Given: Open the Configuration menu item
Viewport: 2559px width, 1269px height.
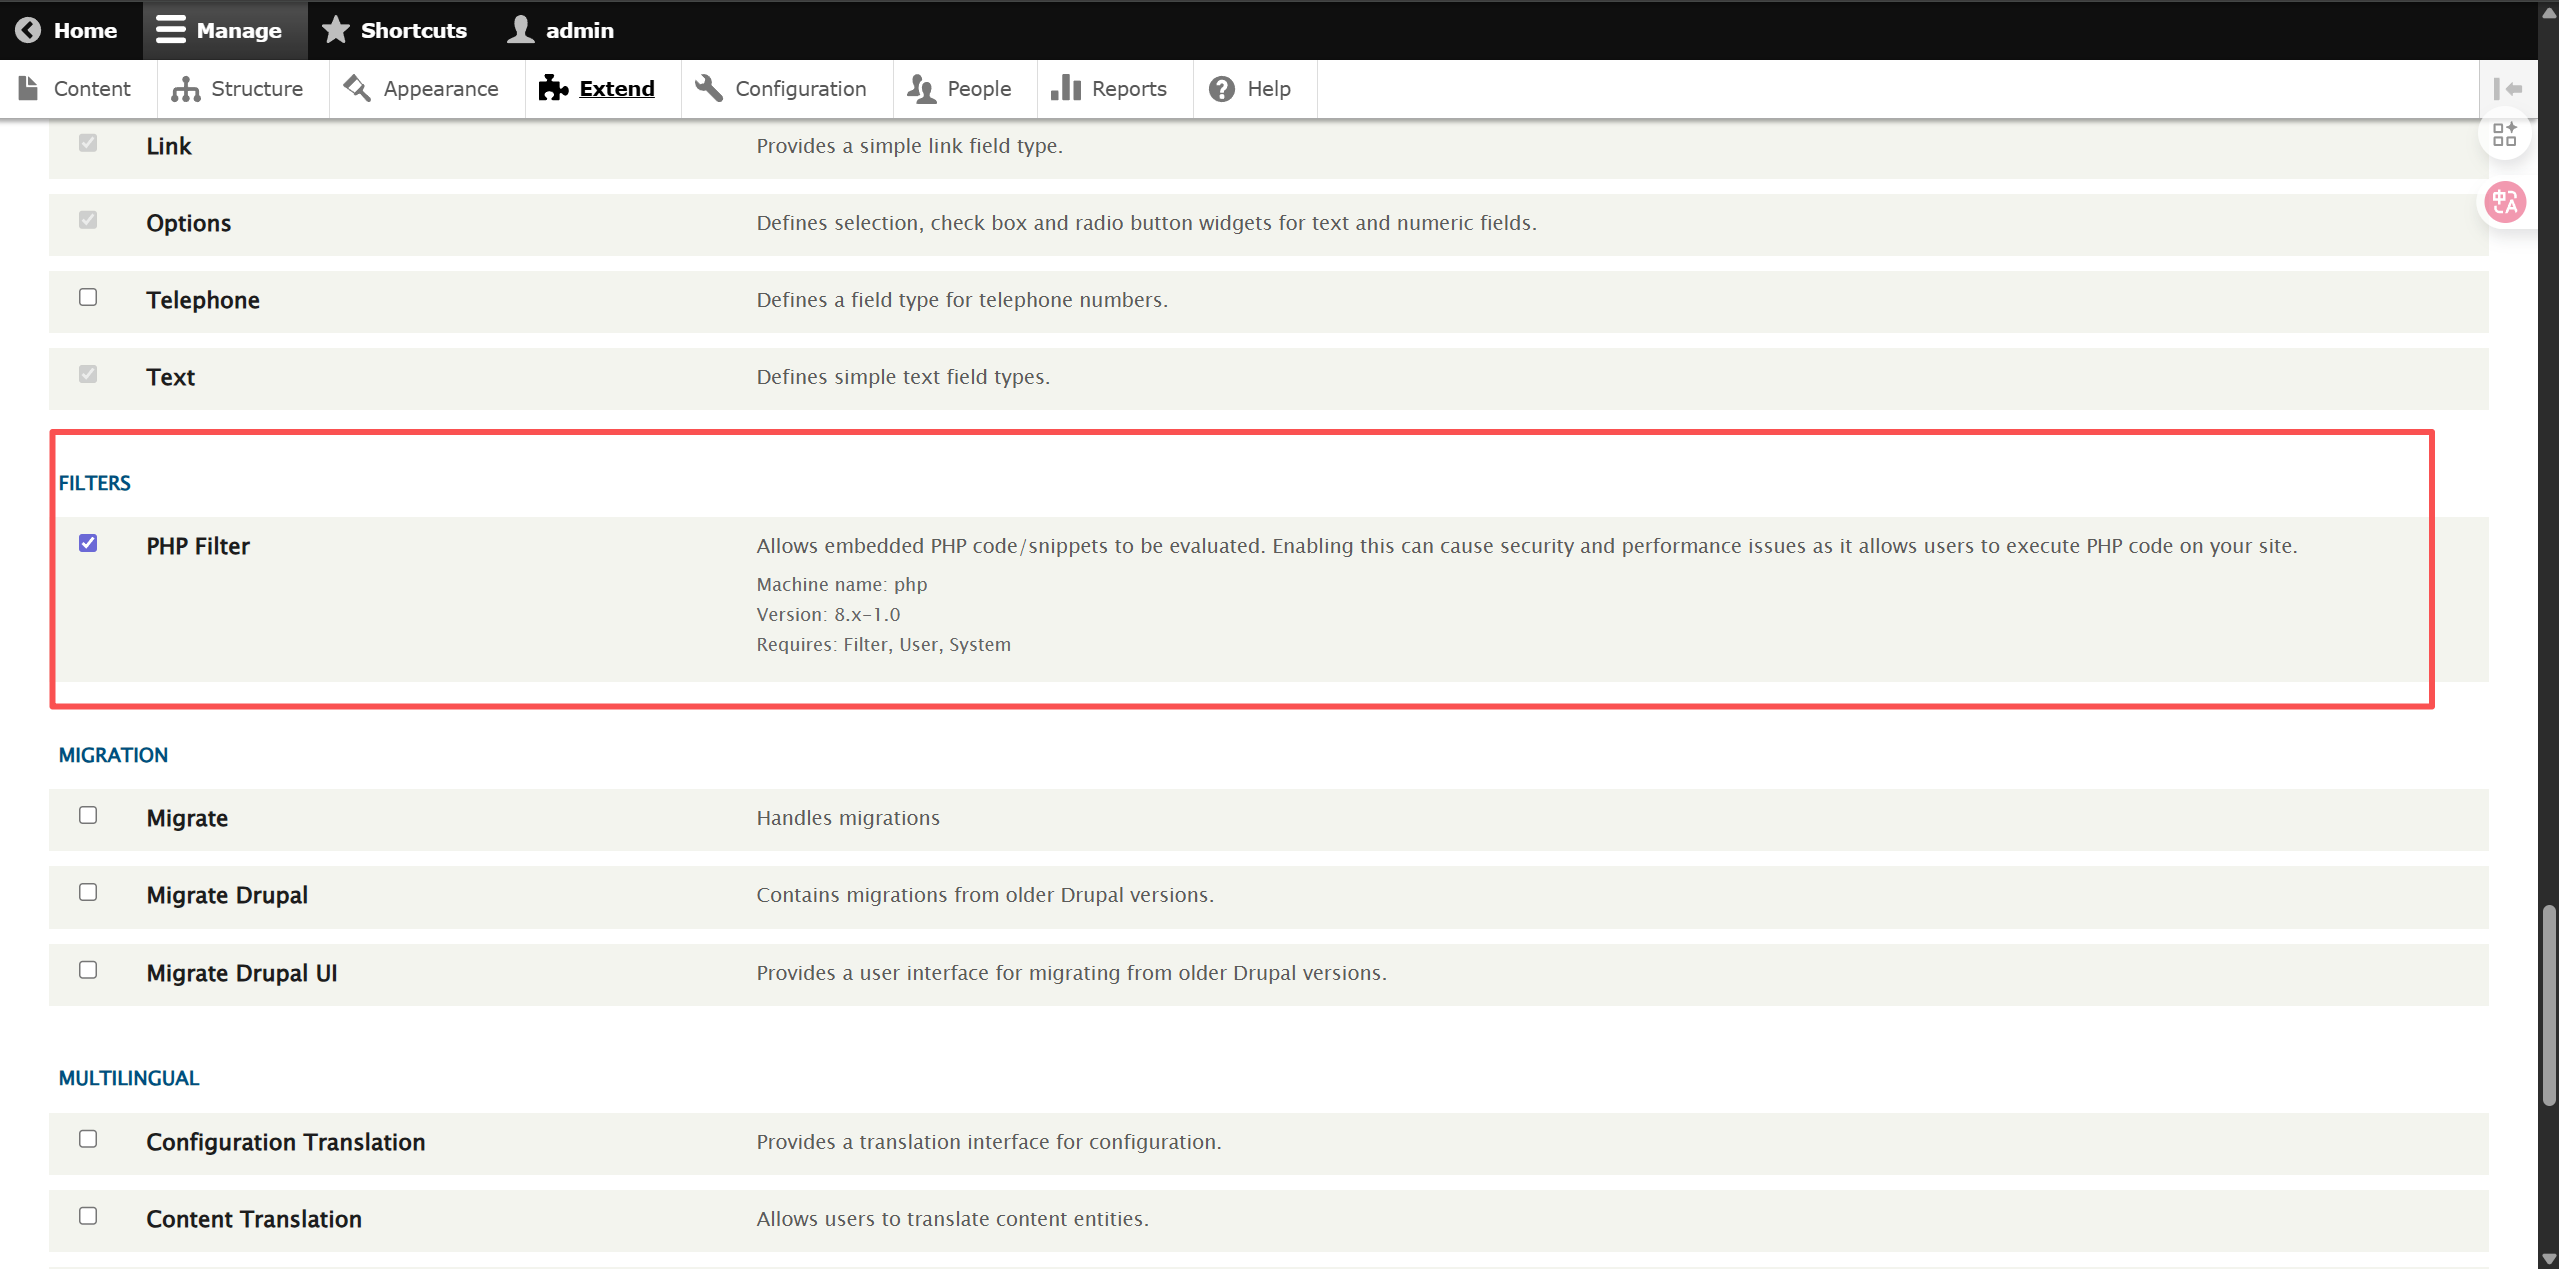Looking at the screenshot, I should click(x=787, y=89).
